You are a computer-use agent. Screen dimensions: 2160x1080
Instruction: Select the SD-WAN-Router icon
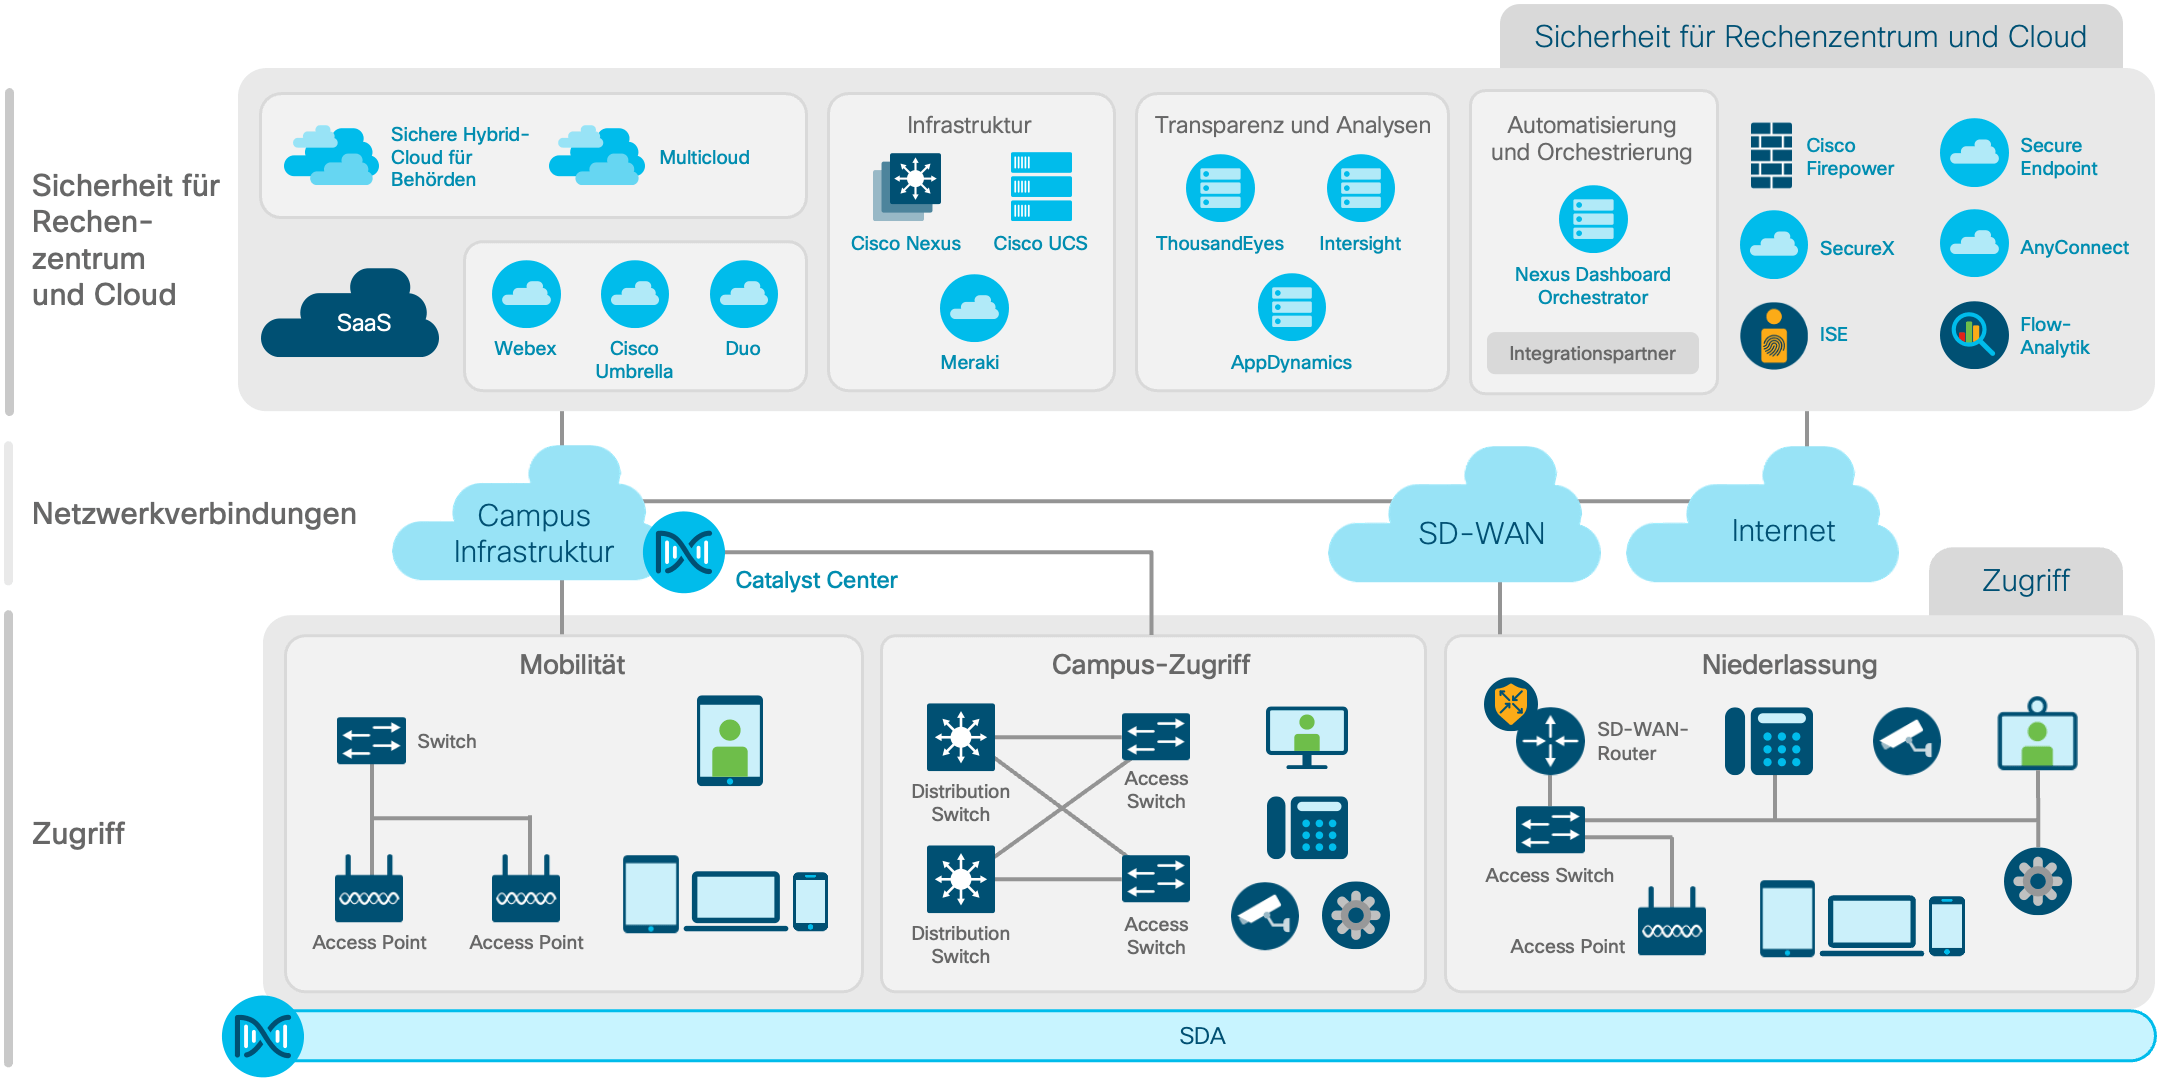click(1550, 741)
